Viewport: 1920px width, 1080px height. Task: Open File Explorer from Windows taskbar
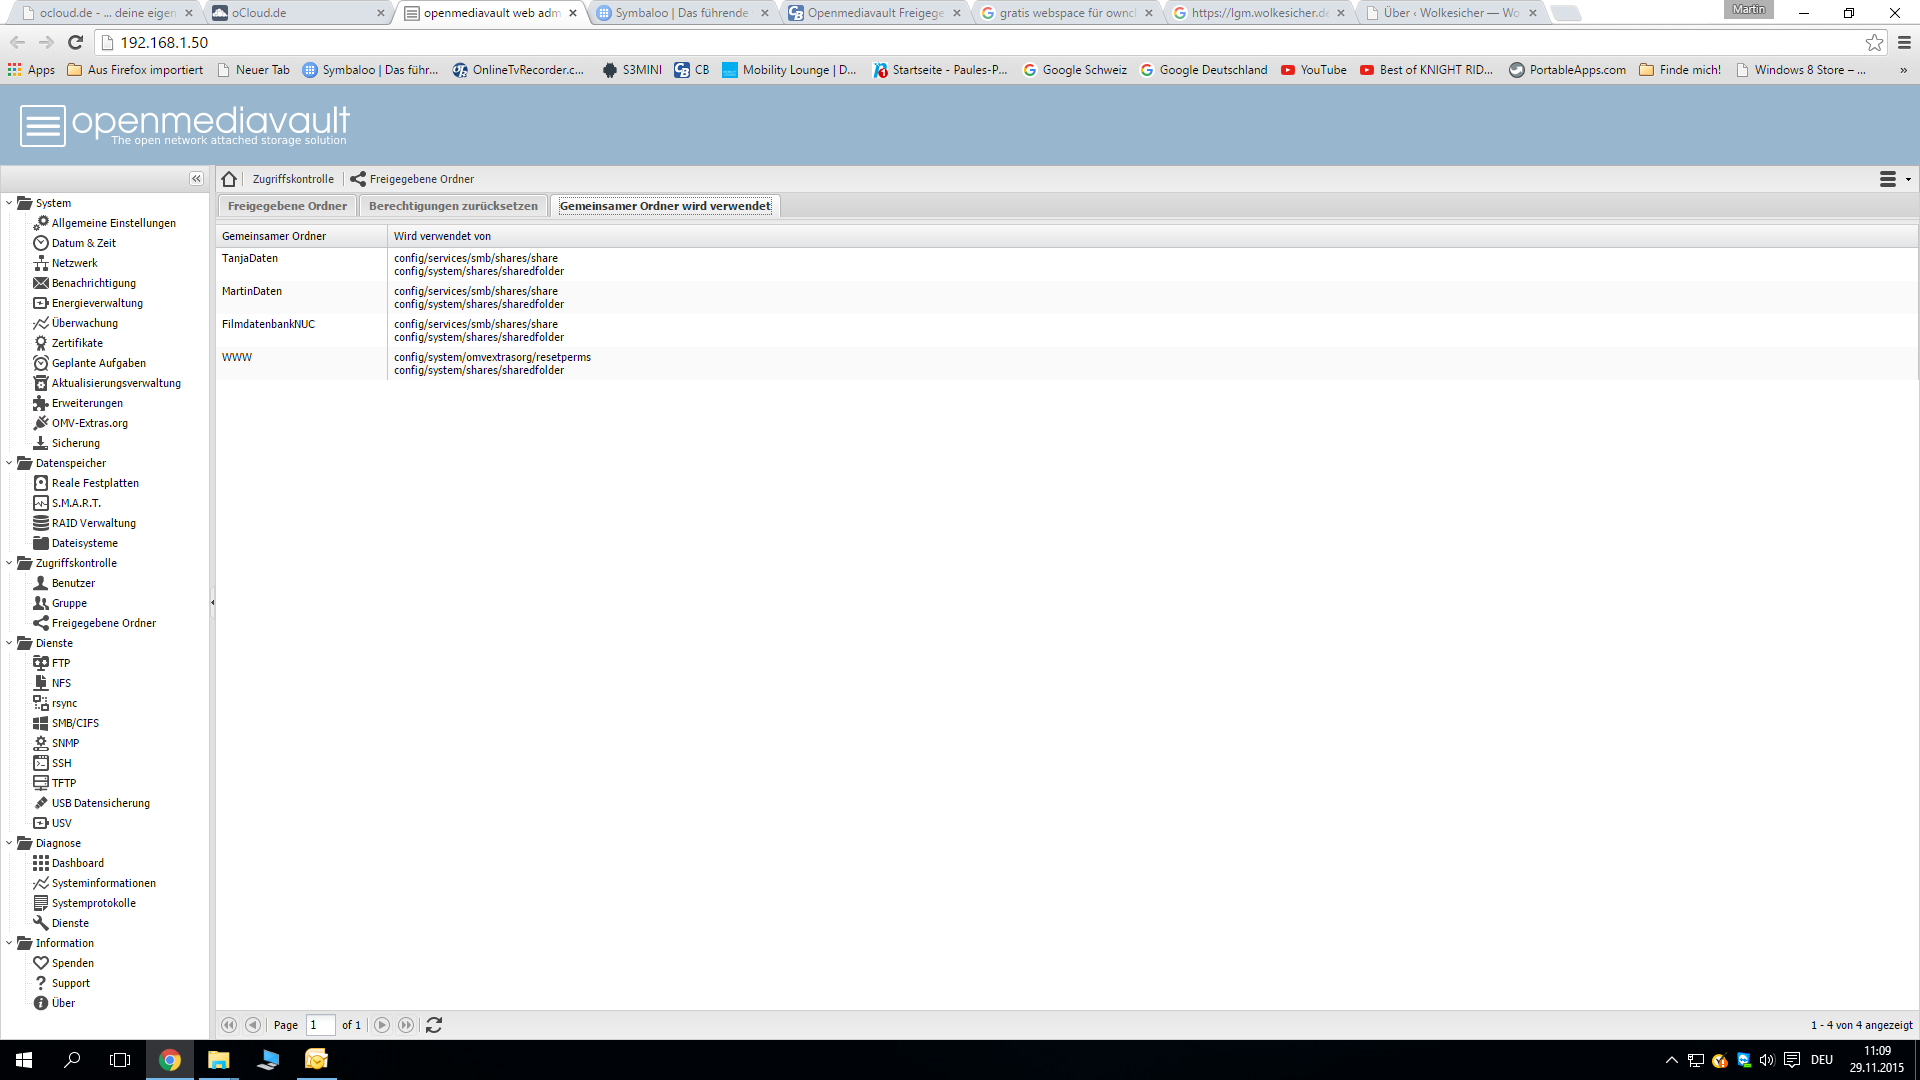pyautogui.click(x=218, y=1060)
